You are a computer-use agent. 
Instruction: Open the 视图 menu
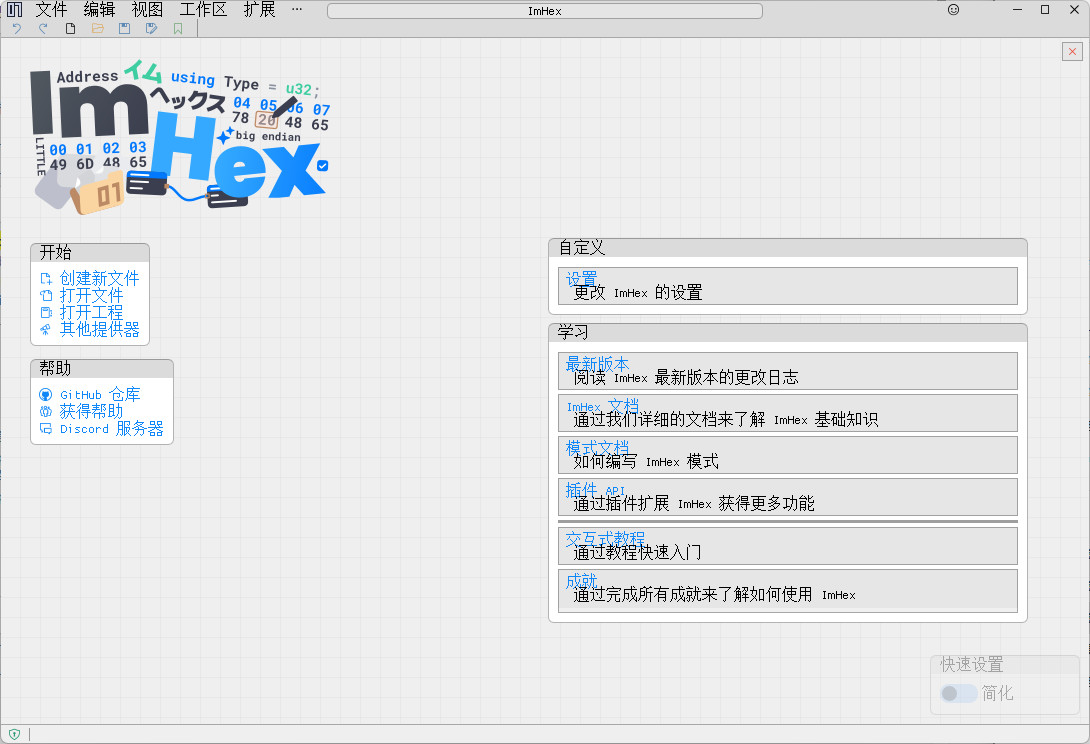[x=147, y=10]
